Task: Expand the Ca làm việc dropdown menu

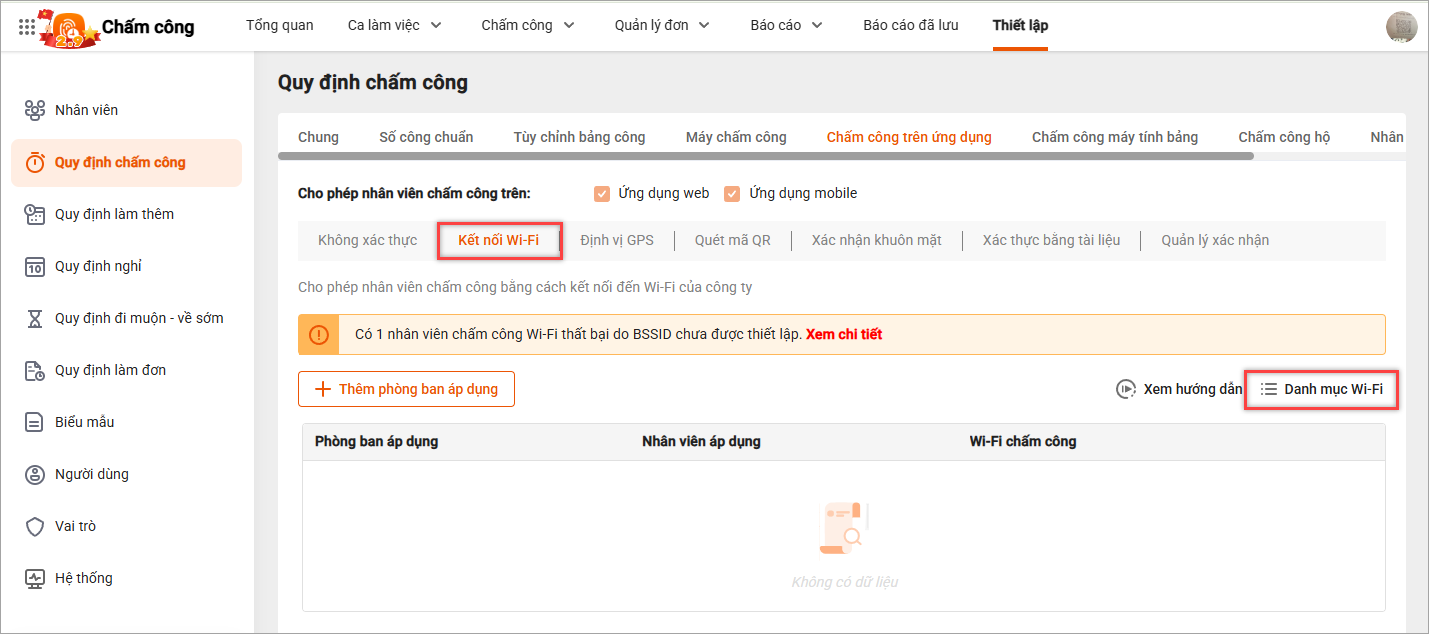Action: 395,26
